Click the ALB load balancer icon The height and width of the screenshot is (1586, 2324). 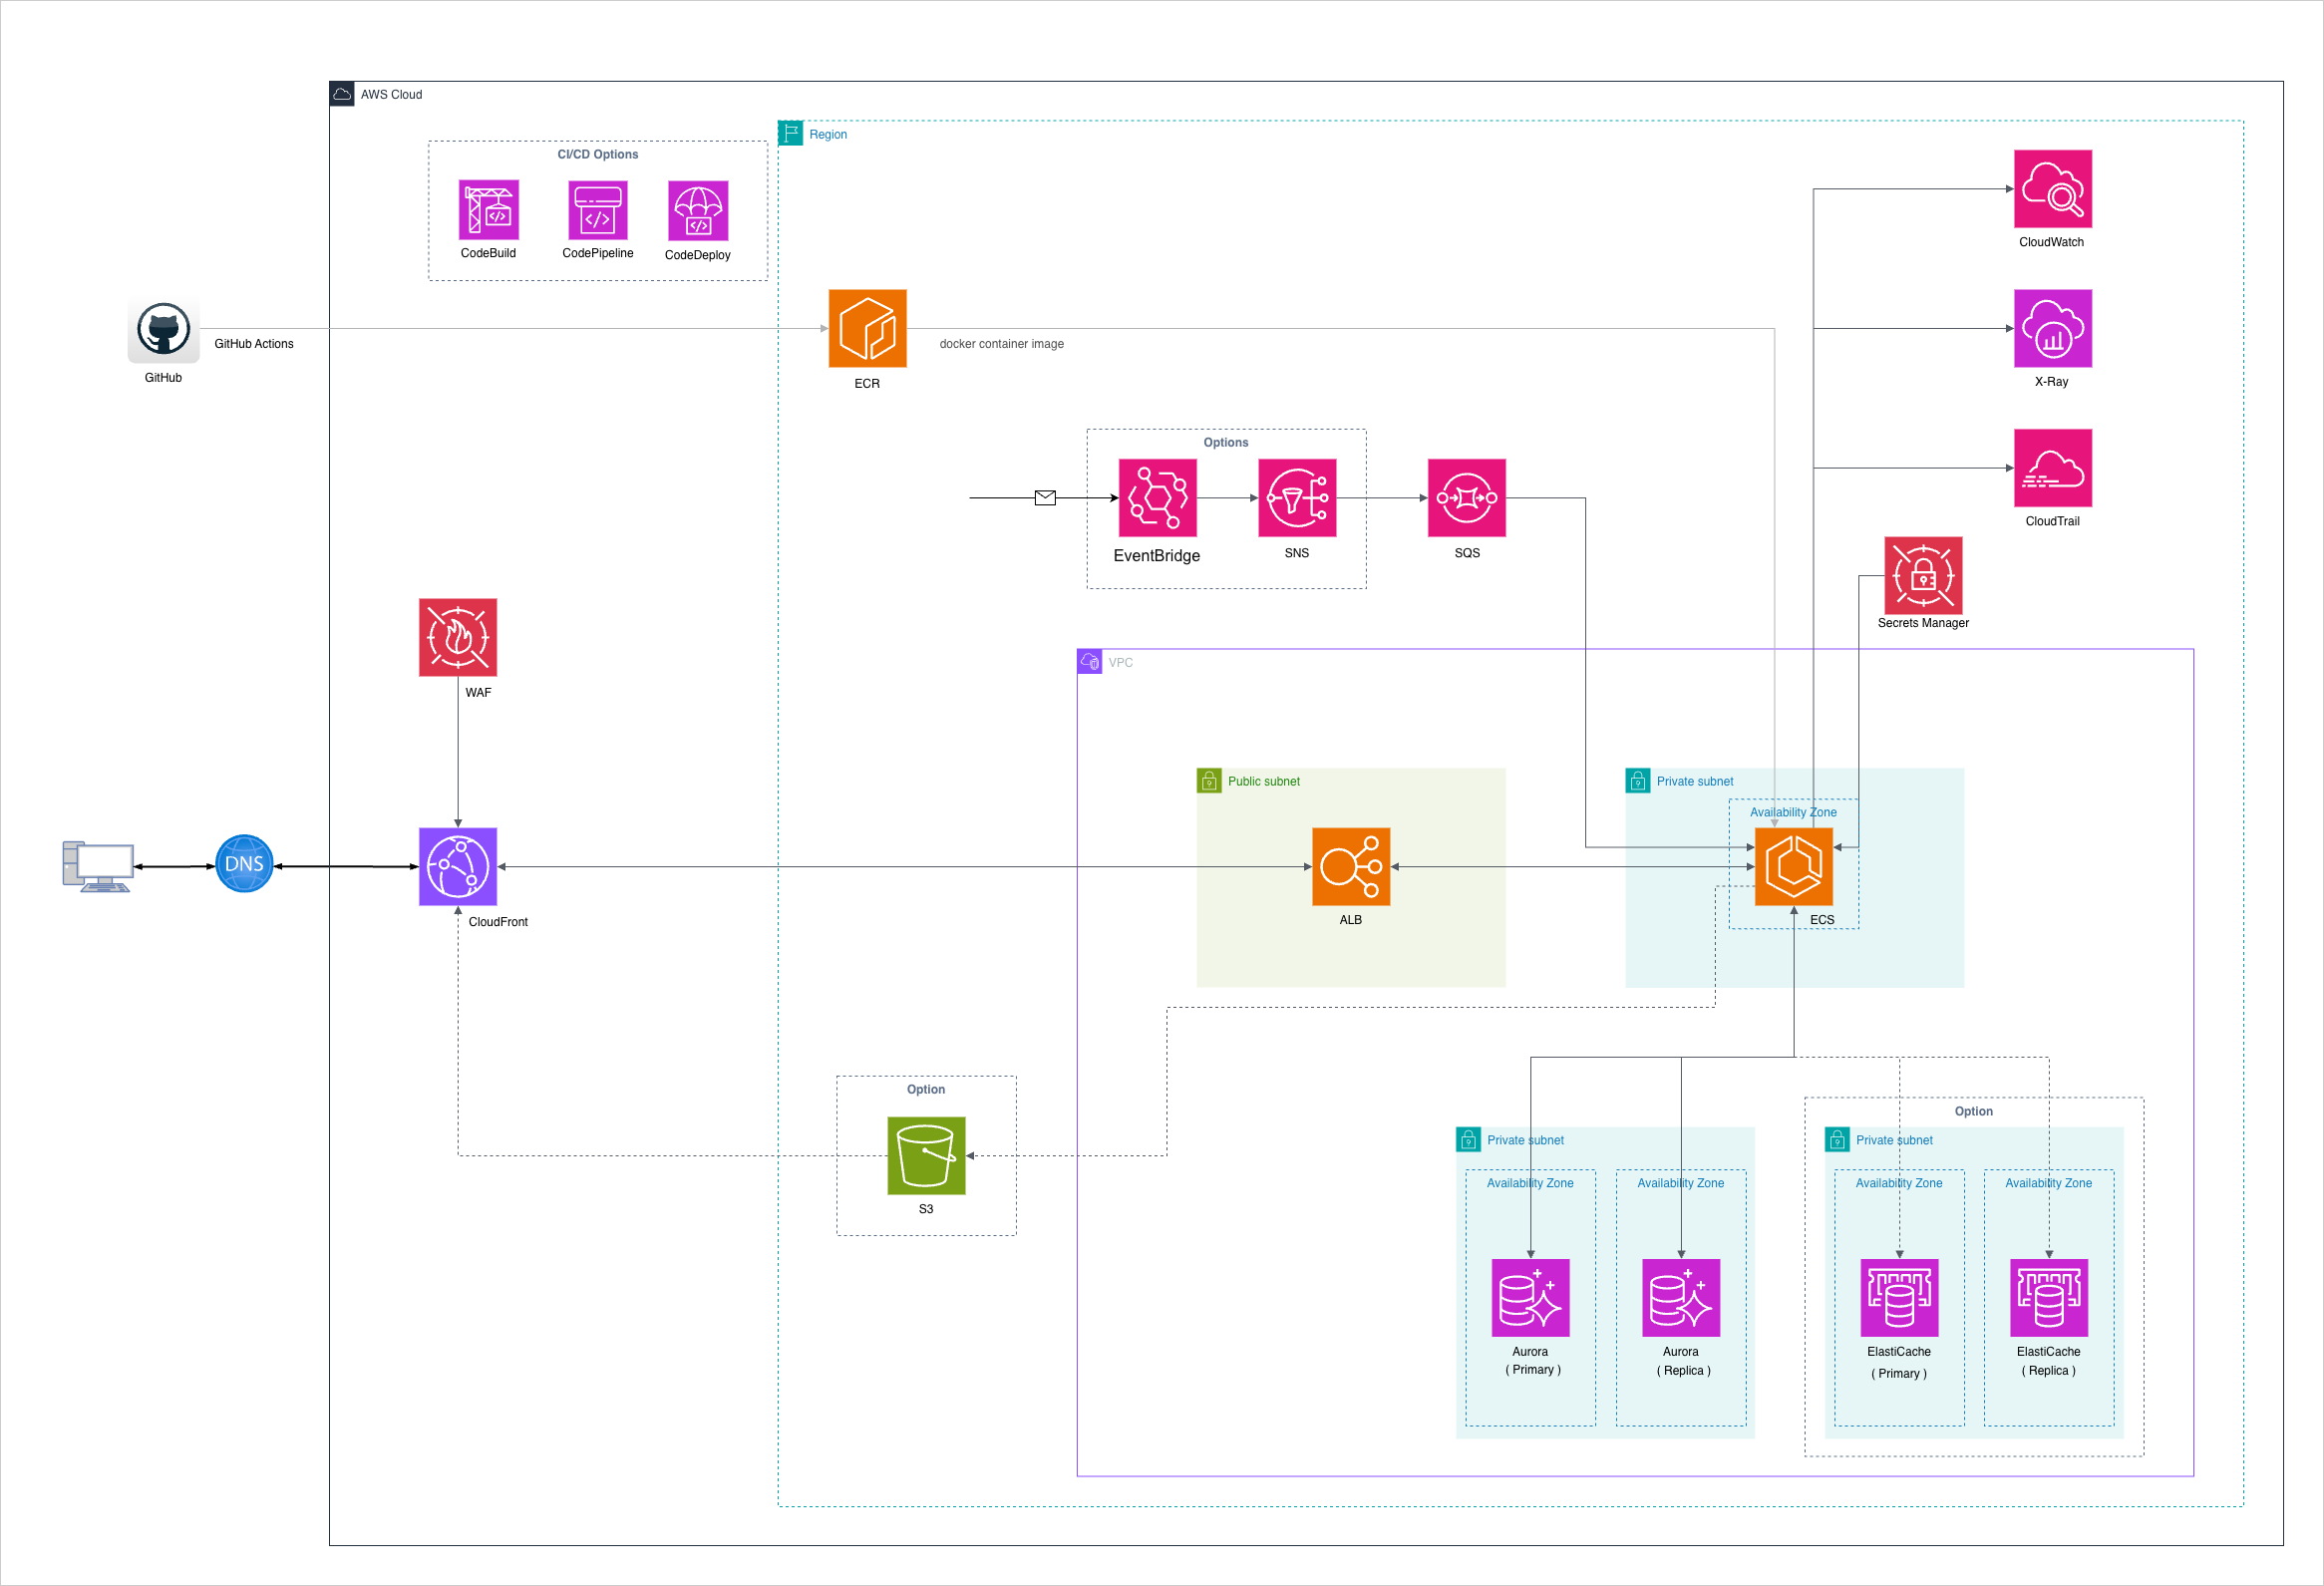pos(1350,866)
